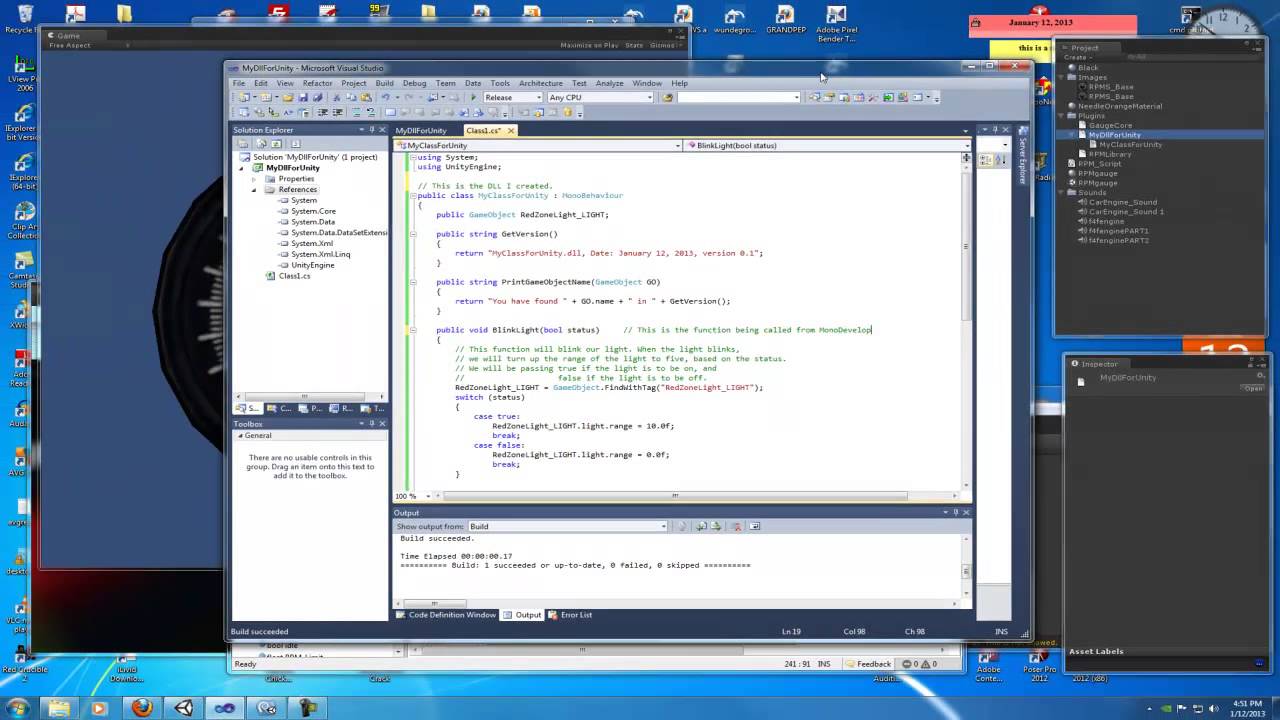Close the Class1.cs tab with its X
Image resolution: width=1280 pixels, height=720 pixels.
tap(510, 131)
